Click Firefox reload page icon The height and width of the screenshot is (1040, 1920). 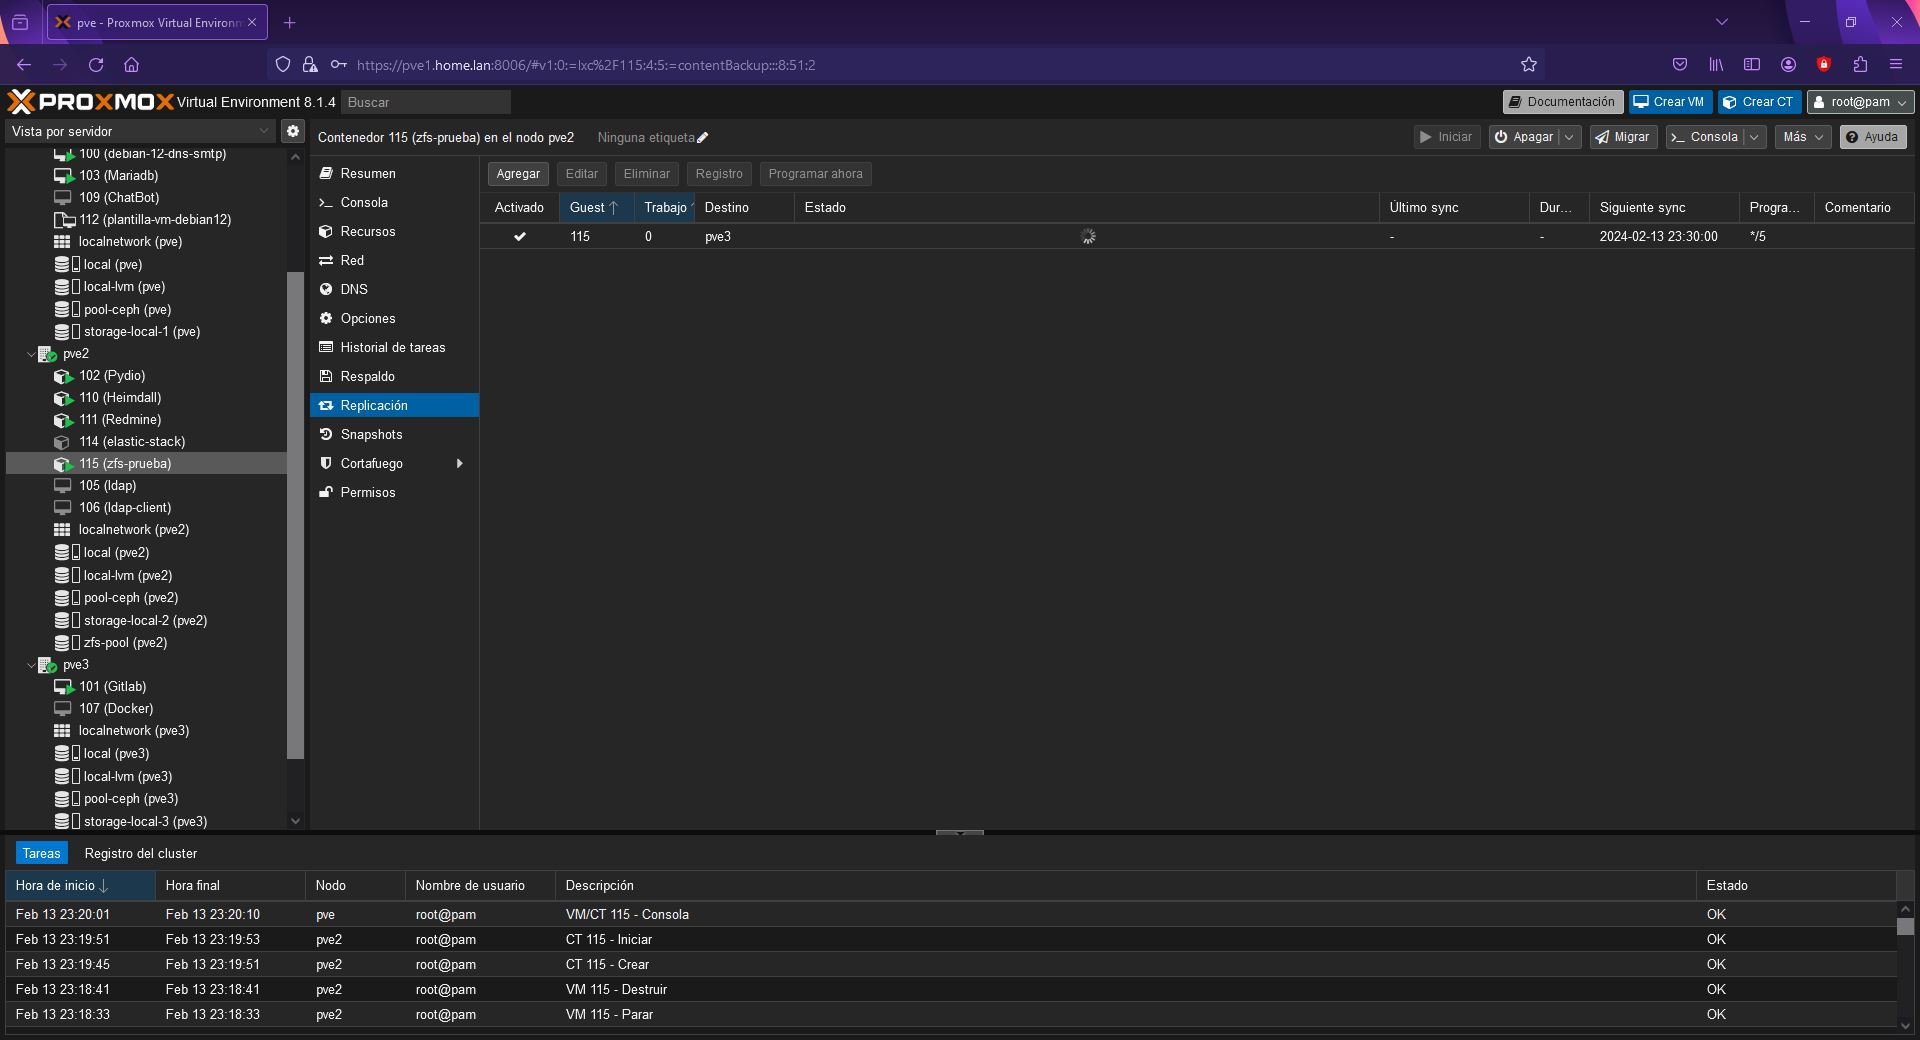[x=96, y=65]
